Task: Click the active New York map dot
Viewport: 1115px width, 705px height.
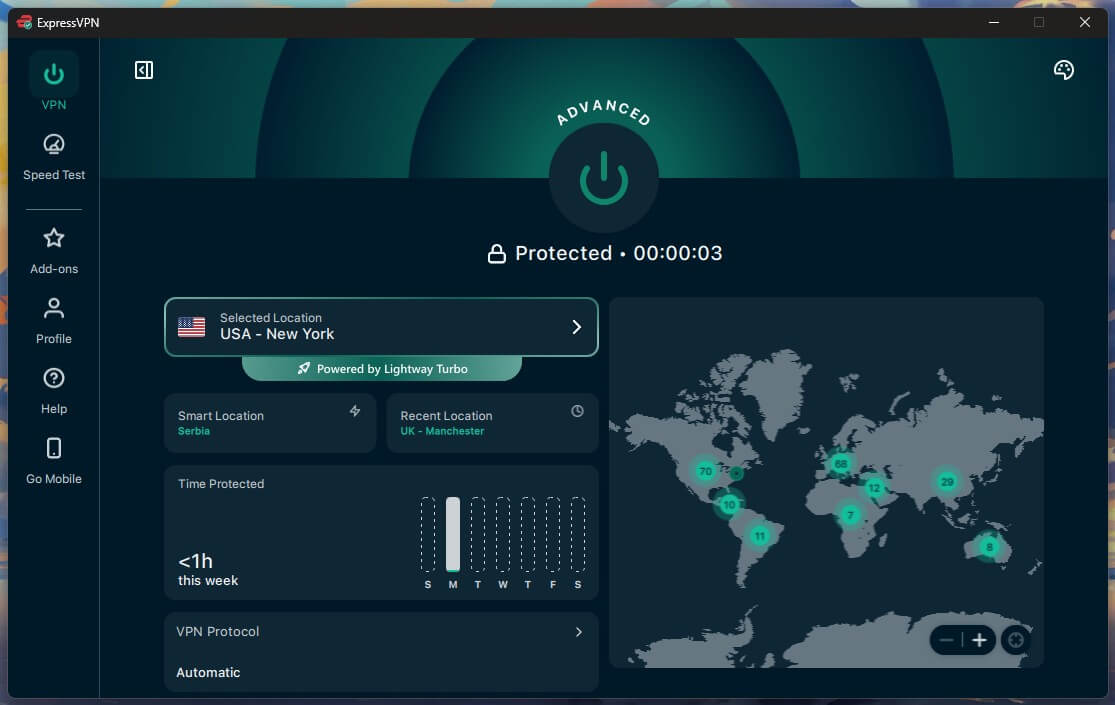Action: [x=737, y=472]
